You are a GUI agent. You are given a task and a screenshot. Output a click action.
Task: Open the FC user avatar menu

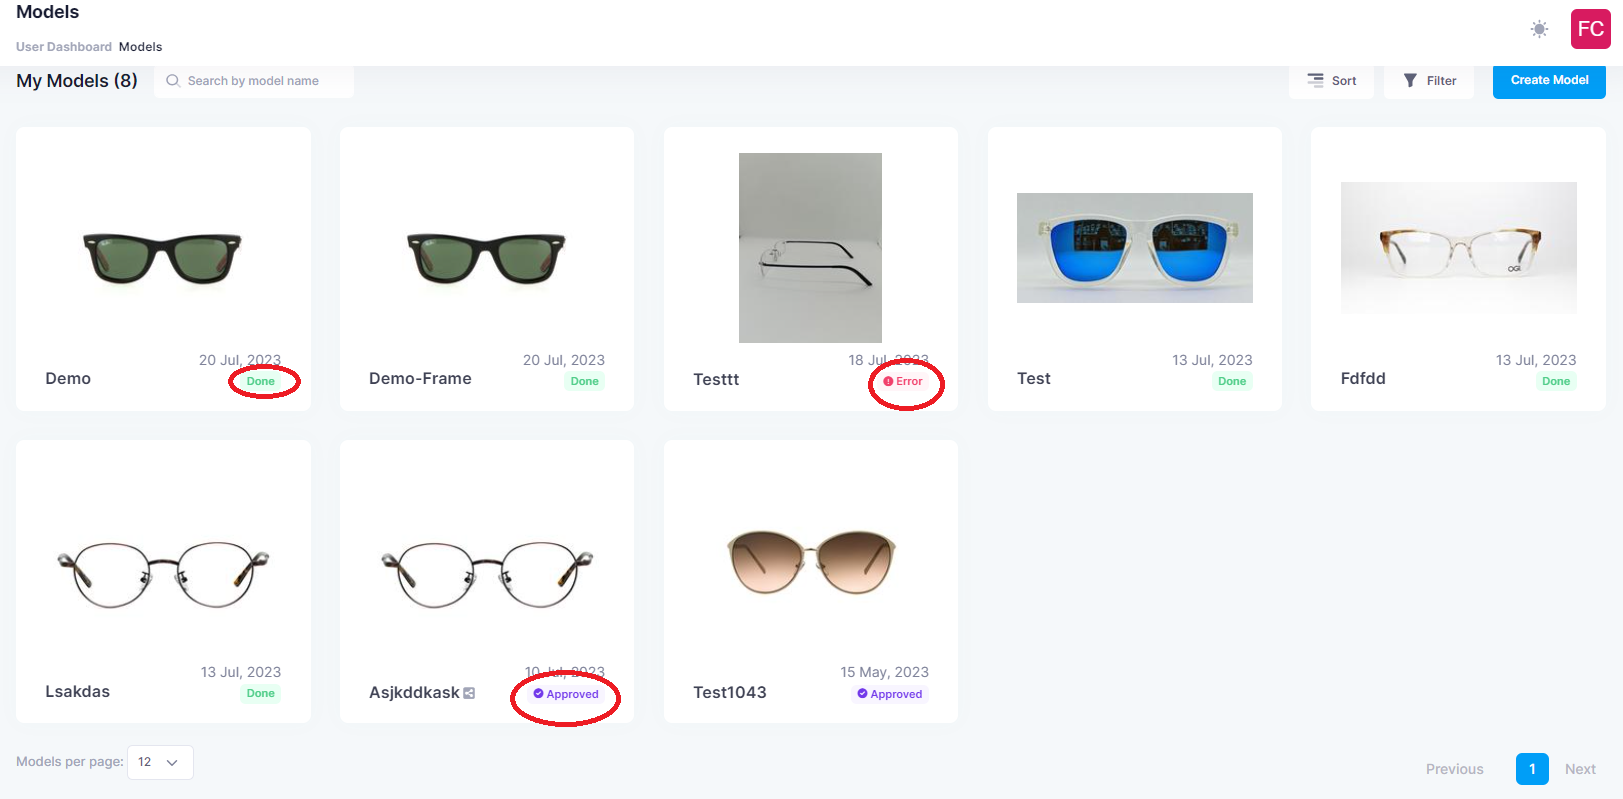point(1590,29)
